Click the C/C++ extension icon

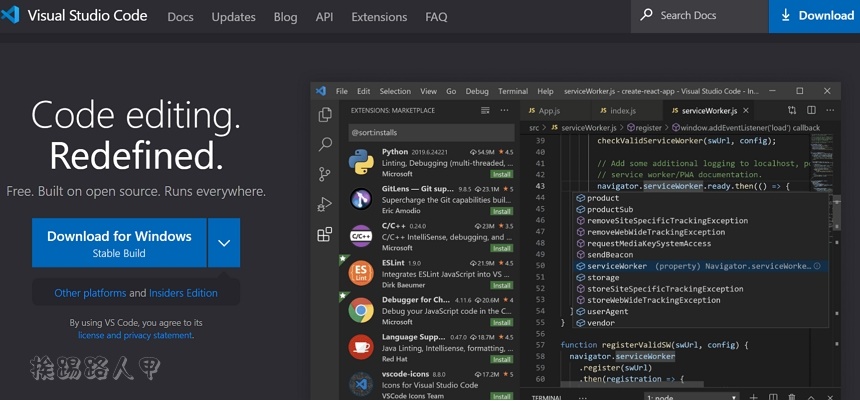[x=361, y=236]
